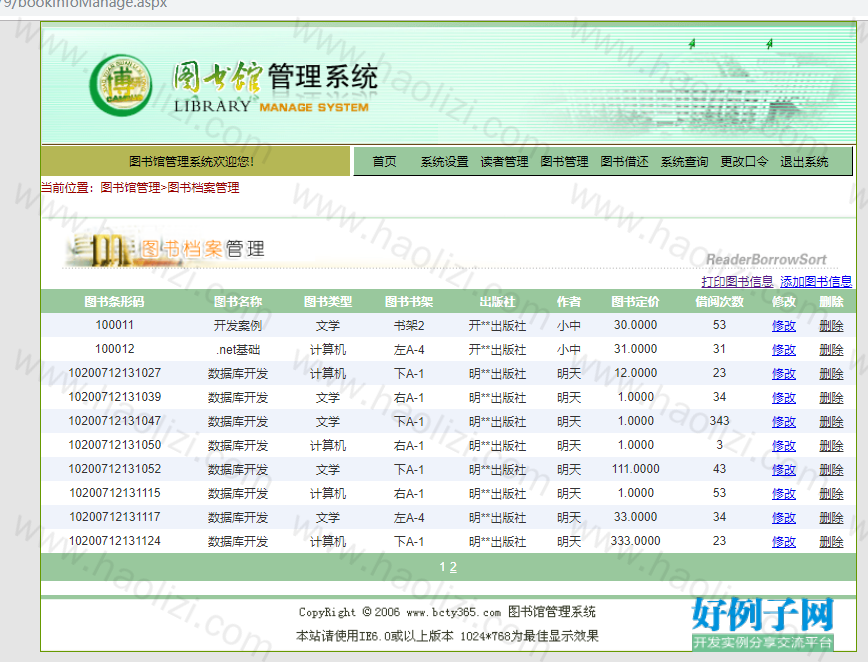Click 删除 for barcode 10200712131039
Image resolution: width=868 pixels, height=662 pixels.
click(831, 397)
